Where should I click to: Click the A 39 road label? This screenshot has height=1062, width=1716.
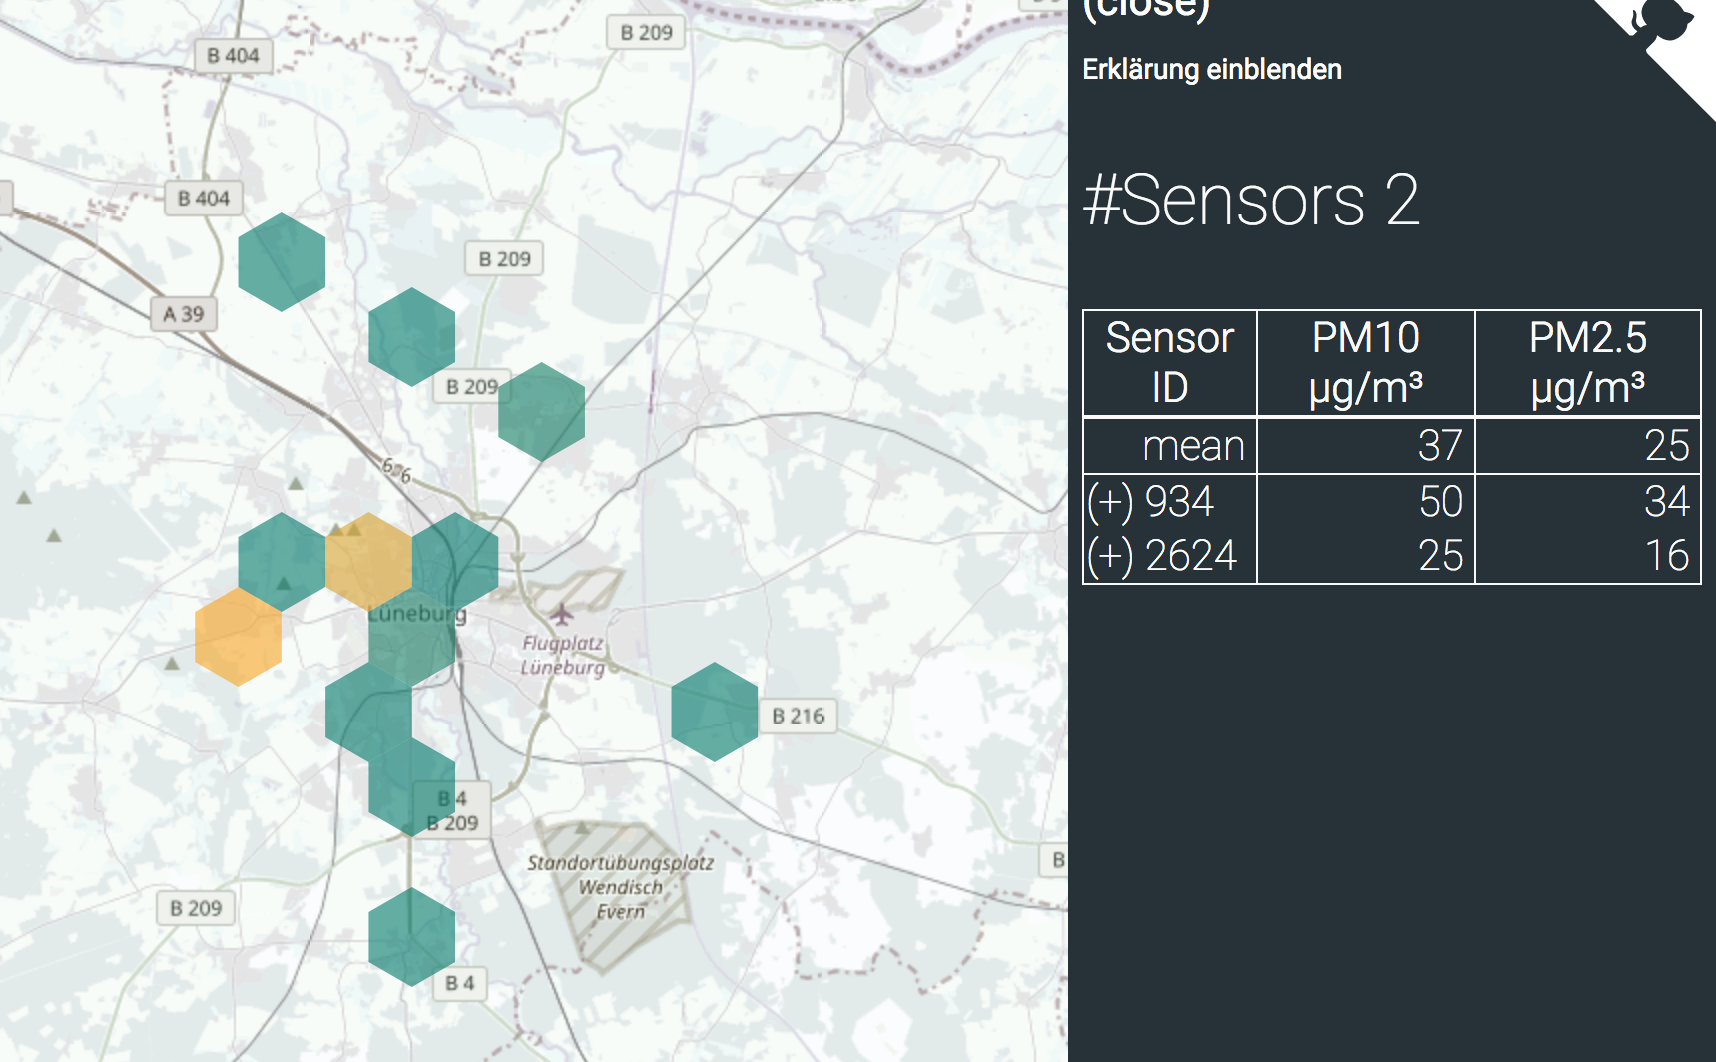pyautogui.click(x=184, y=314)
